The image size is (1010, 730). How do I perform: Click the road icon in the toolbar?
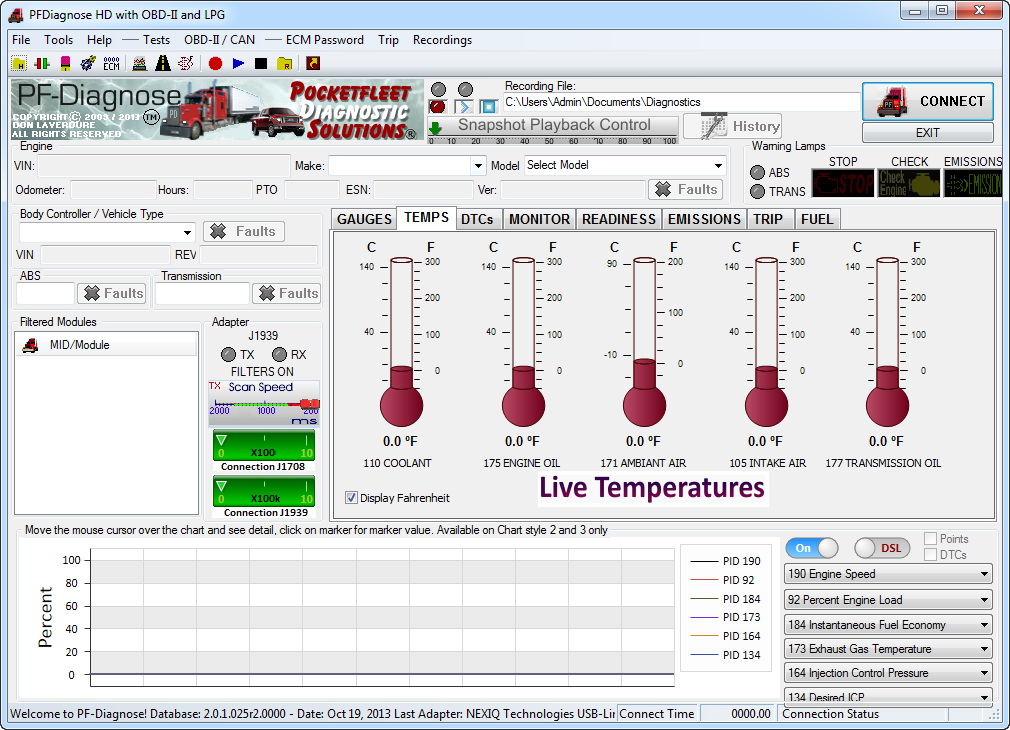point(162,63)
